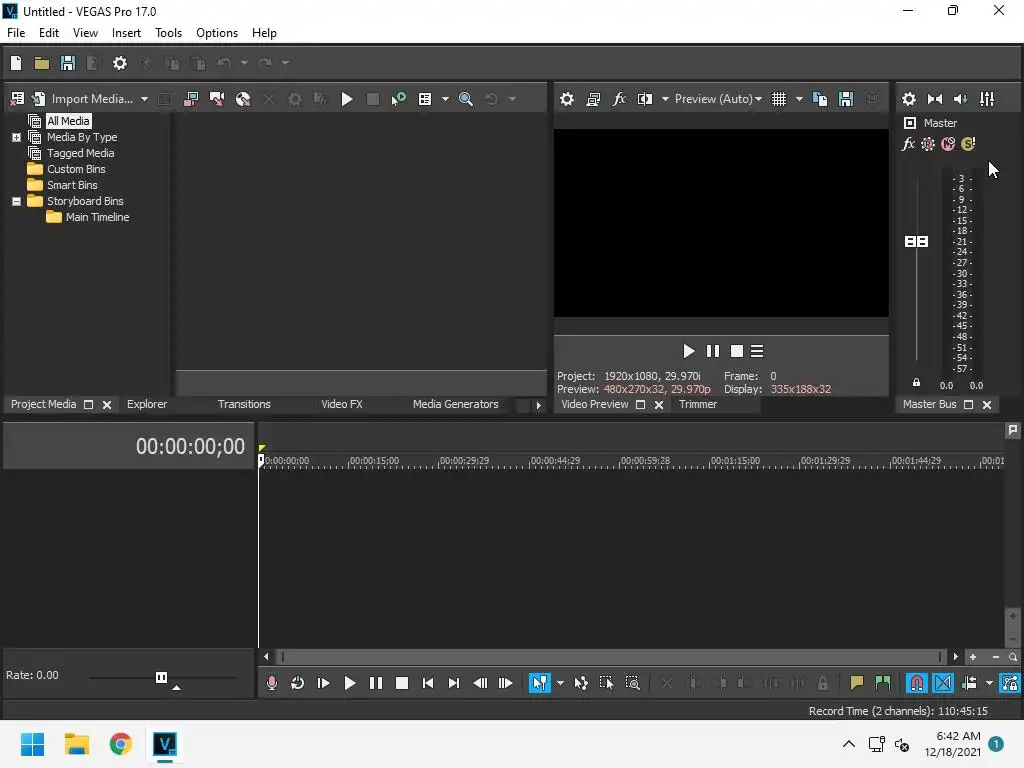The image size is (1024, 768).
Task: Switch to the Trimmer tab
Action: point(697,404)
